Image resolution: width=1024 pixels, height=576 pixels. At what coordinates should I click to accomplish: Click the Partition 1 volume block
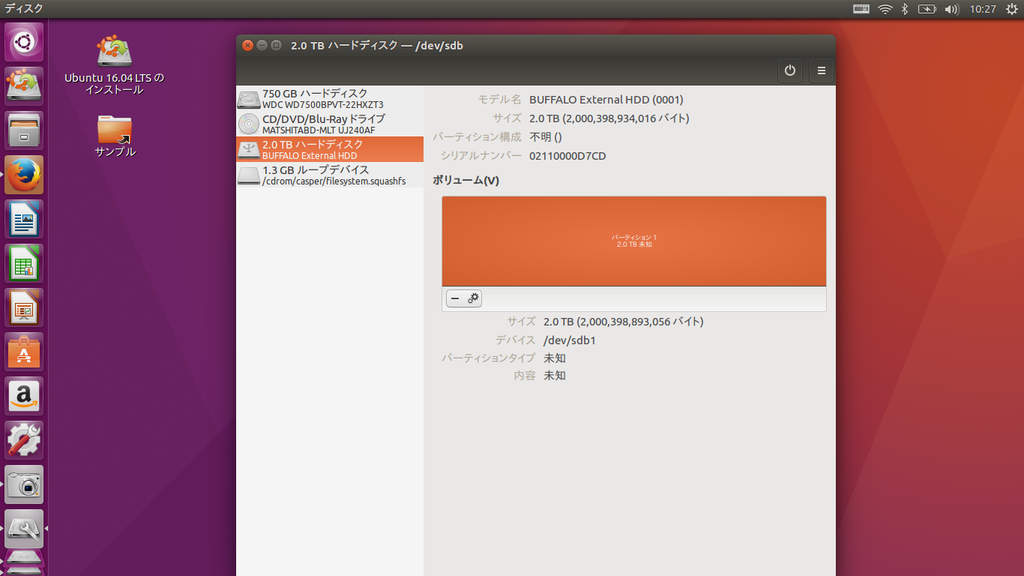coord(633,241)
